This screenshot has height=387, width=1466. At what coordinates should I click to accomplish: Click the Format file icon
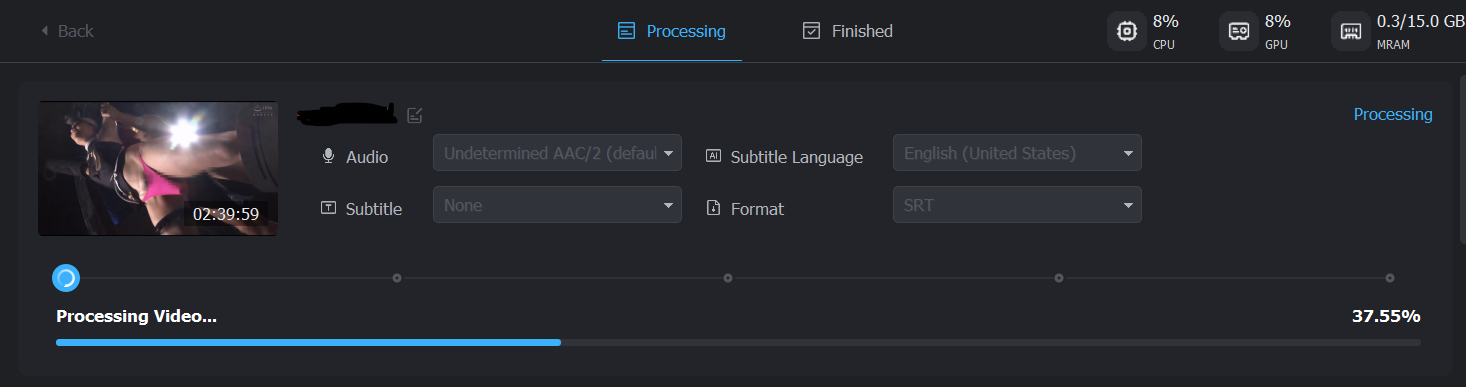[x=713, y=208]
